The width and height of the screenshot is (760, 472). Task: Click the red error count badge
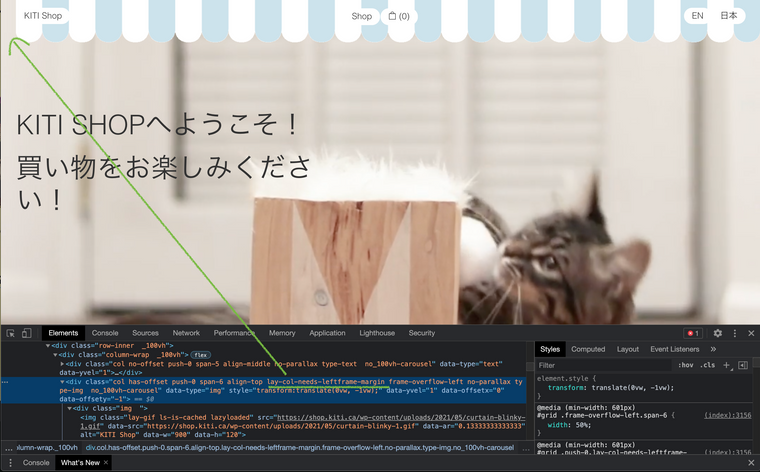pyautogui.click(x=692, y=333)
